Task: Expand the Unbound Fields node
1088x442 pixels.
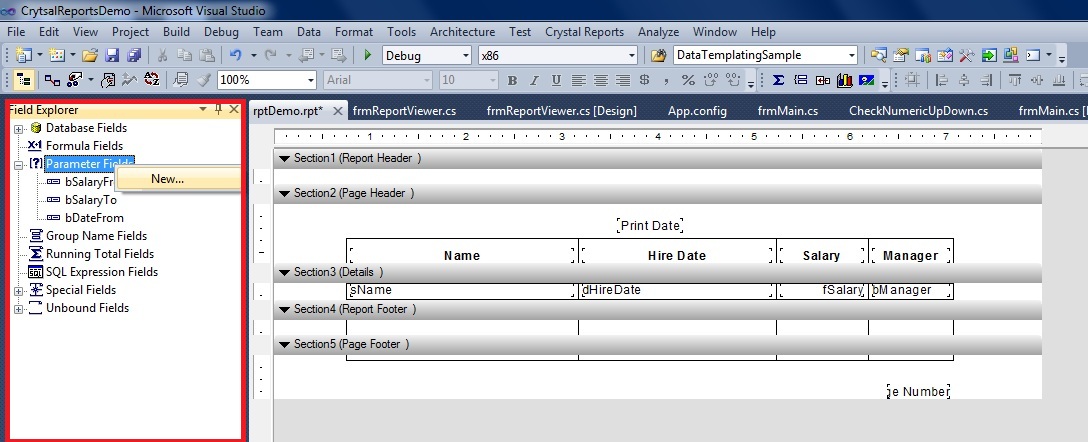Action: (x=18, y=309)
